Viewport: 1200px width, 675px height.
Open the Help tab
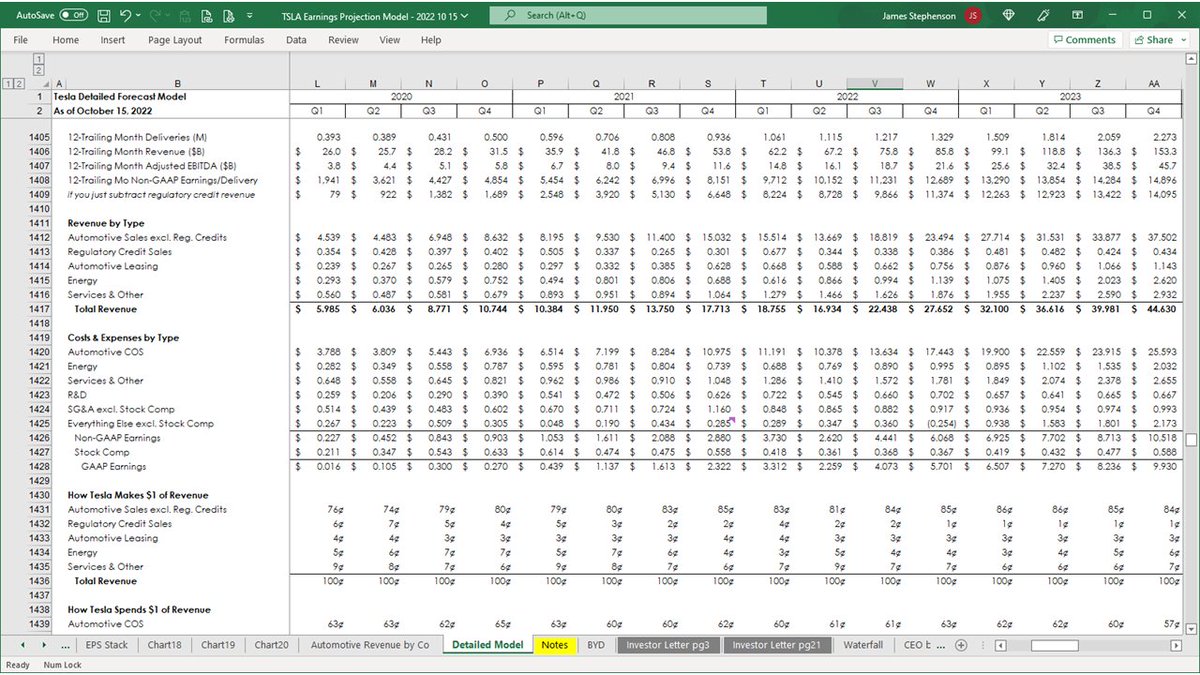click(x=431, y=40)
